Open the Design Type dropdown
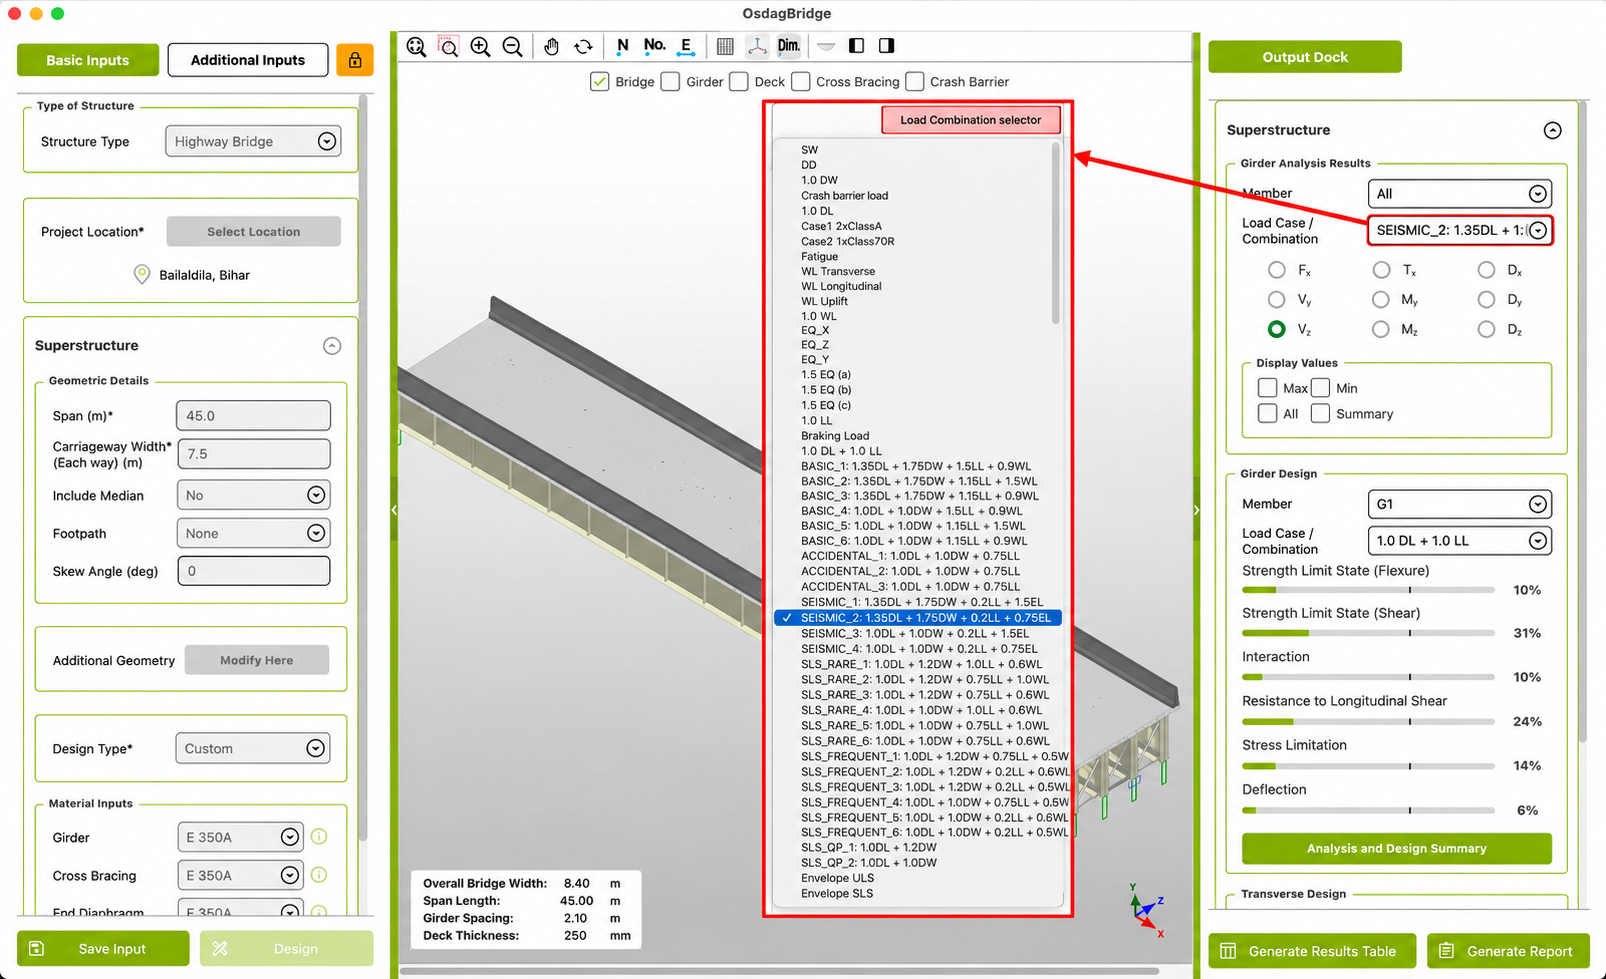The image size is (1606, 979). (253, 748)
